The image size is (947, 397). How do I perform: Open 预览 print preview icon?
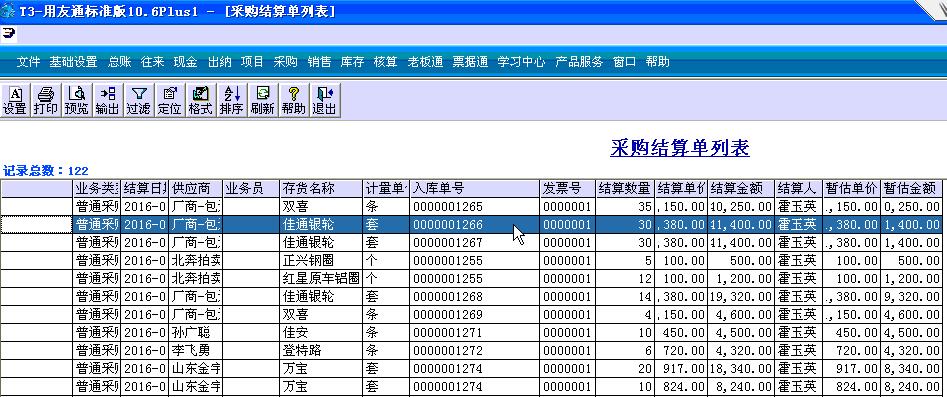coord(77,100)
